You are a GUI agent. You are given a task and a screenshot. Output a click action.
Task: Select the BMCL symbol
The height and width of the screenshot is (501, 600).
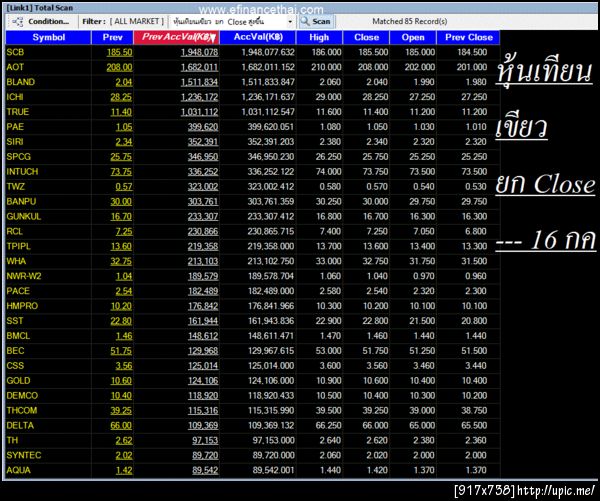tap(18, 336)
